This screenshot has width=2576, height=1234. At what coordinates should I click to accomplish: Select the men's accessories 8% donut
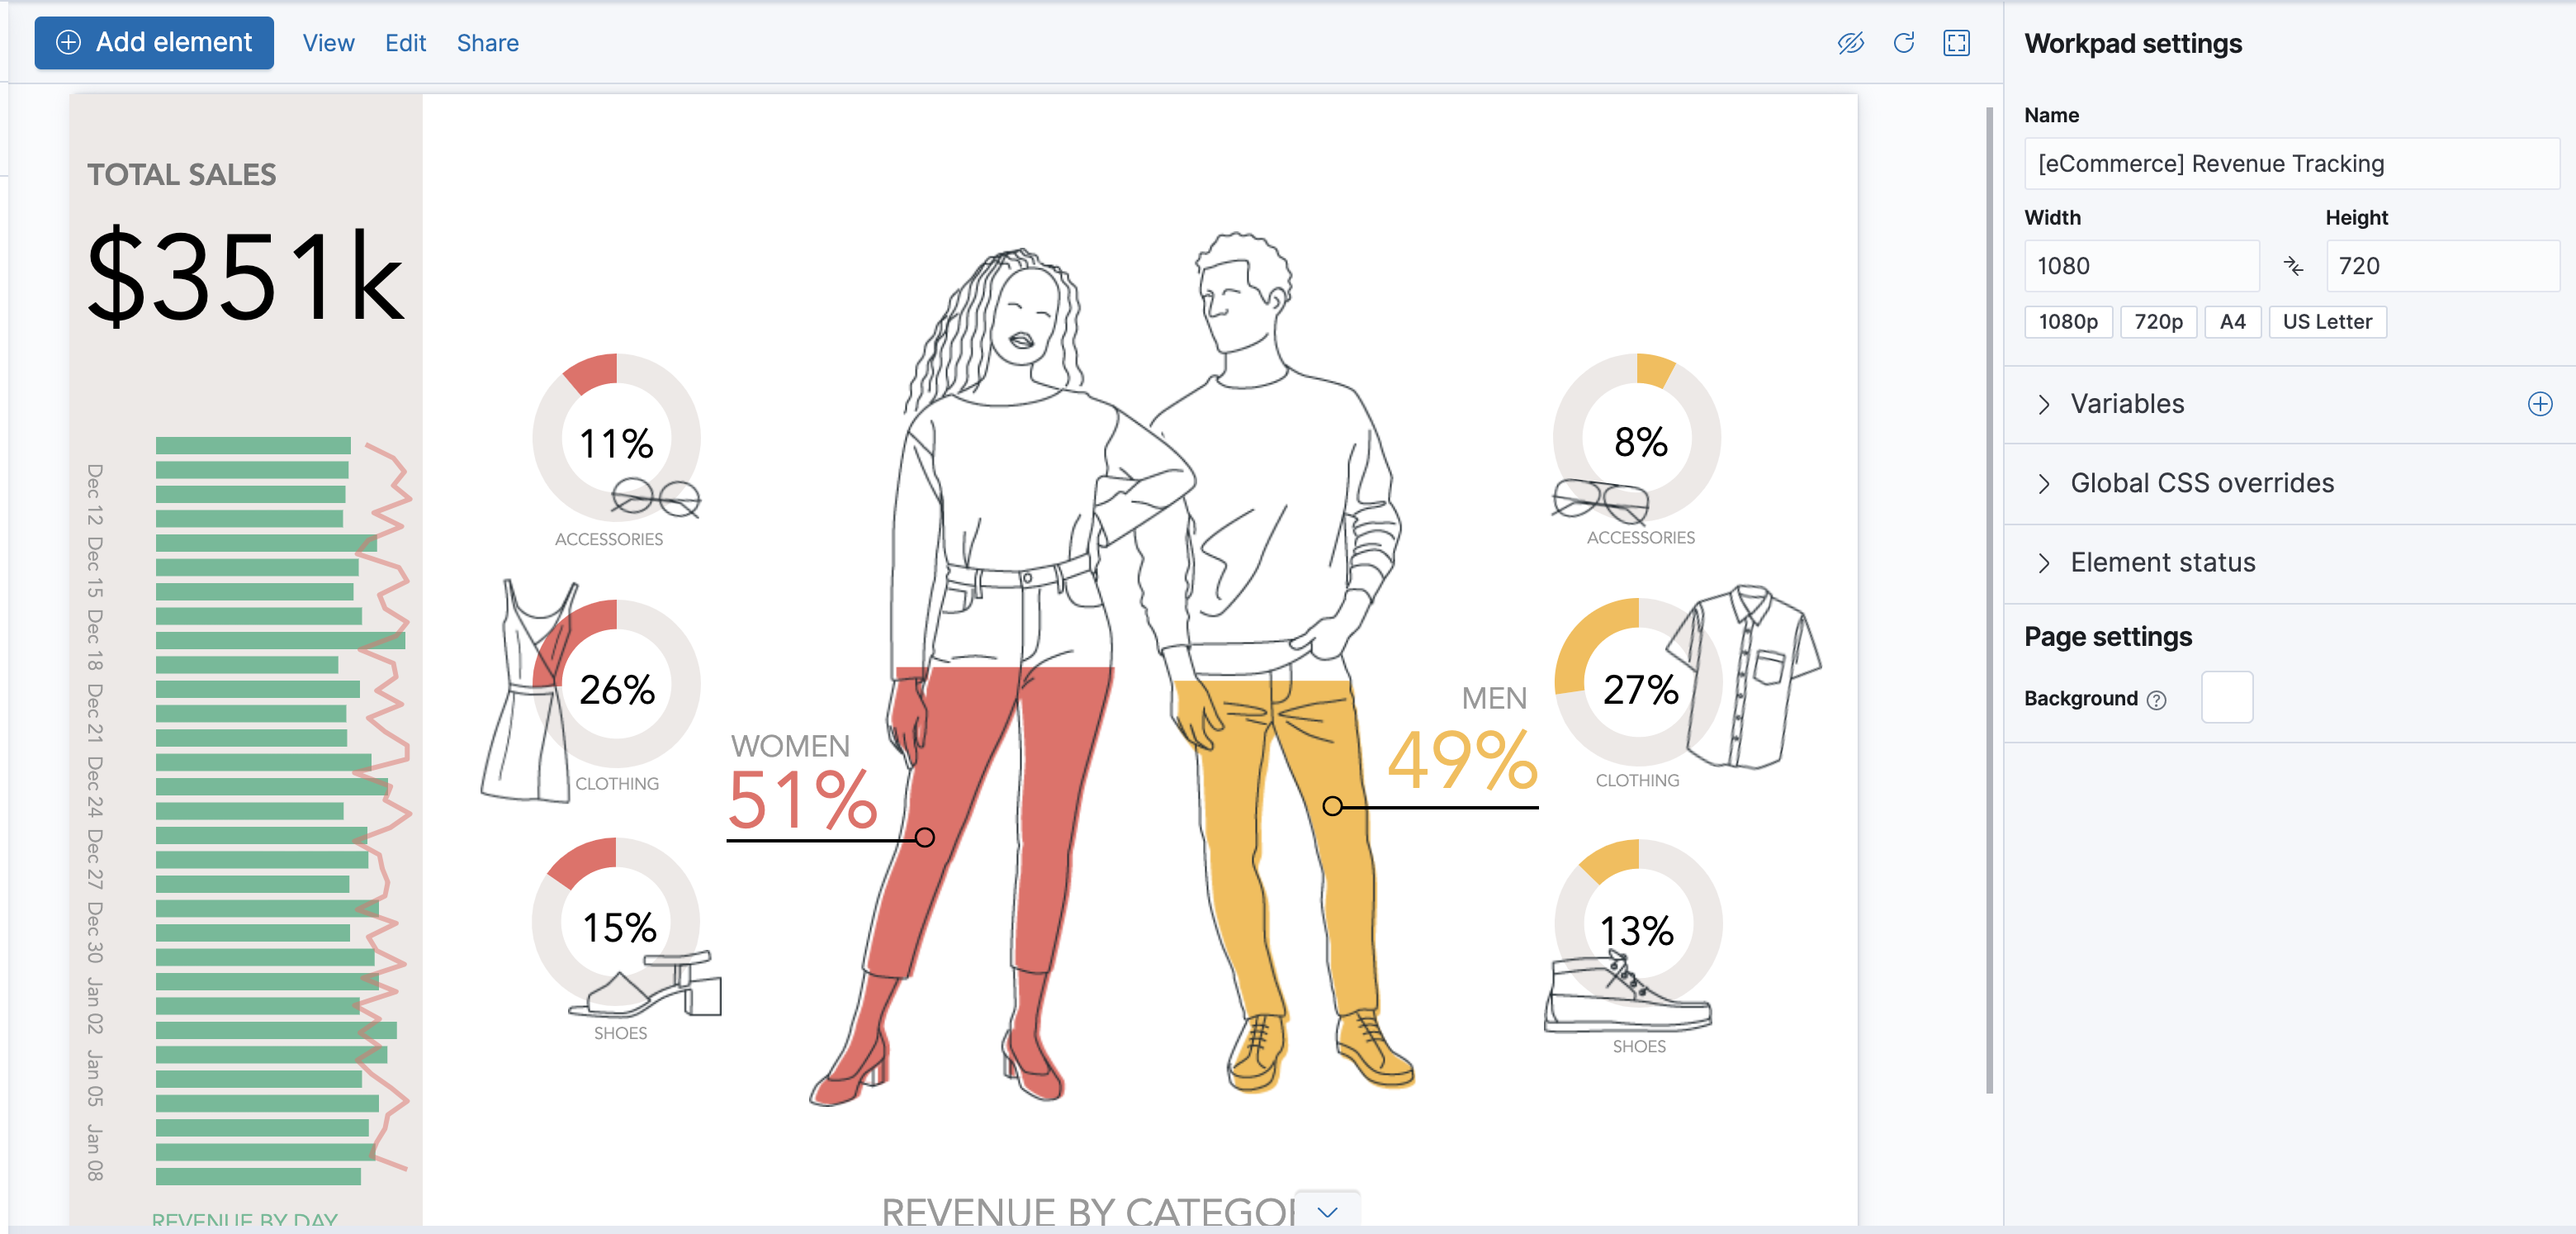[1637, 437]
